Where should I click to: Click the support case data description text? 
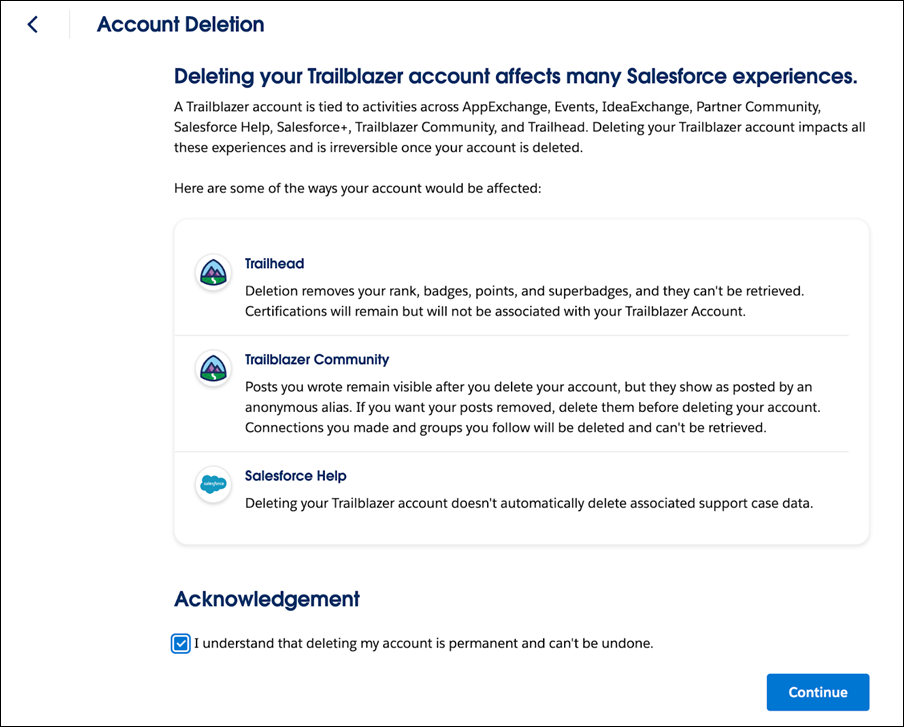[x=528, y=503]
